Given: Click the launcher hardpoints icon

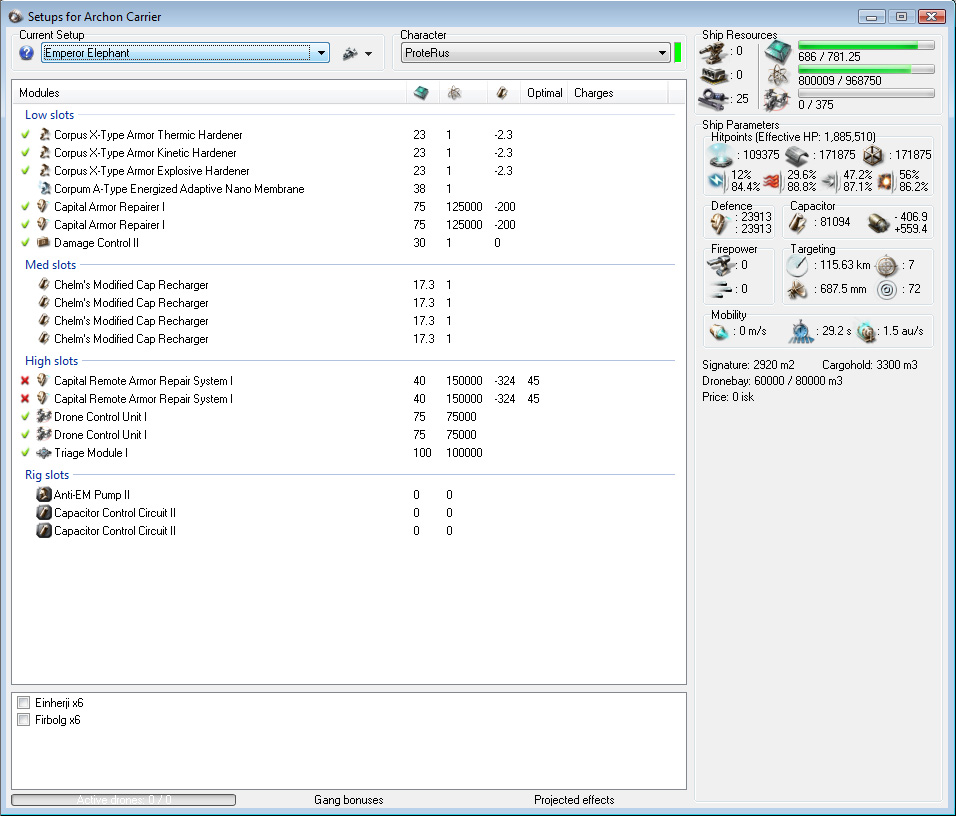Looking at the screenshot, I should pyautogui.click(x=713, y=75).
